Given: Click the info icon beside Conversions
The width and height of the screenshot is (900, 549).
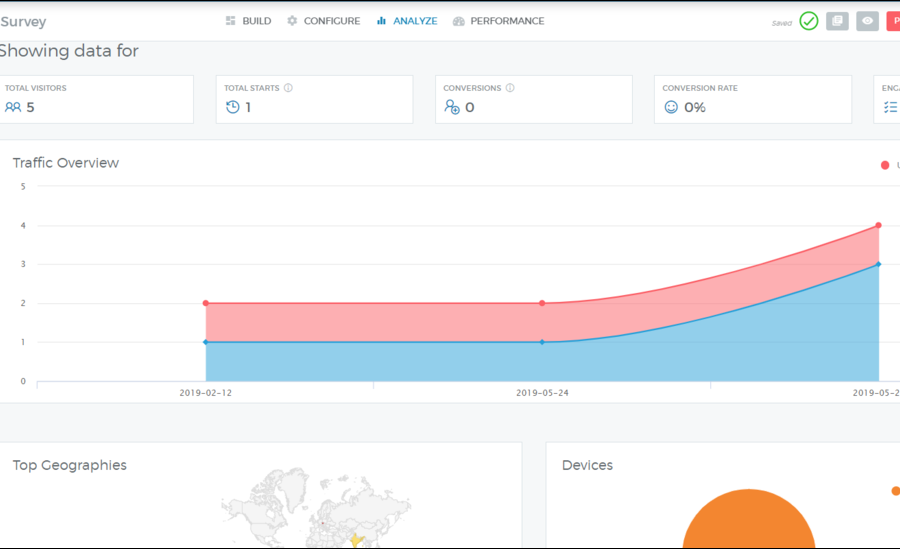Looking at the screenshot, I should tap(510, 88).
